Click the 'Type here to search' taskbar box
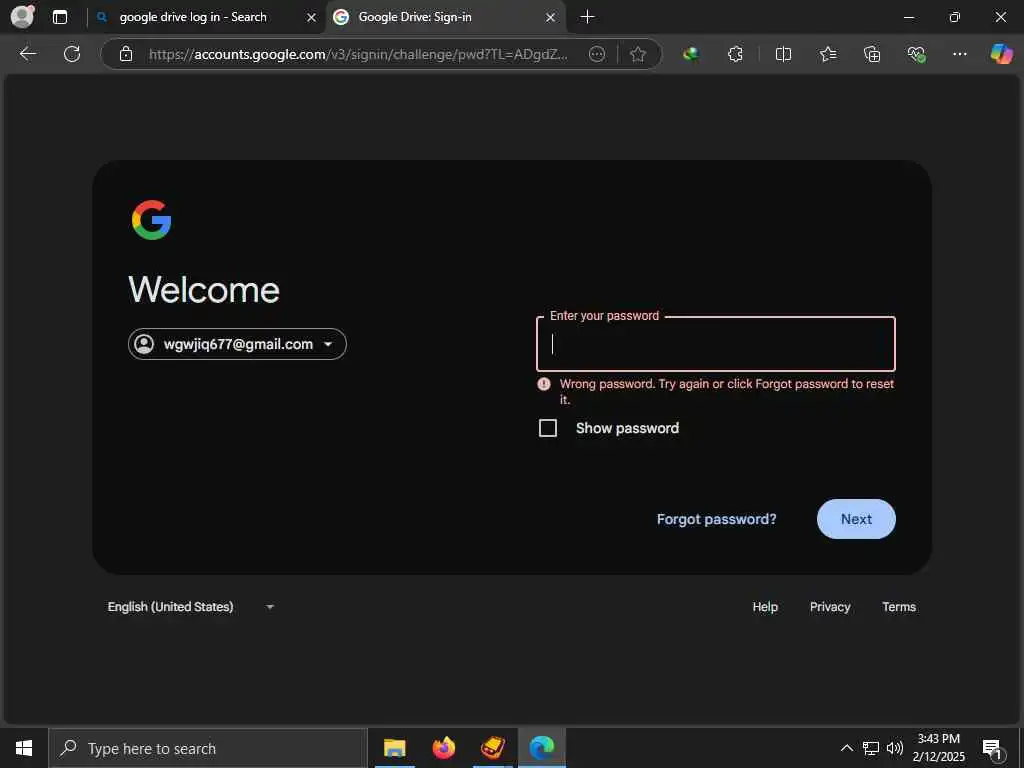The height and width of the screenshot is (768, 1024). pyautogui.click(x=208, y=748)
